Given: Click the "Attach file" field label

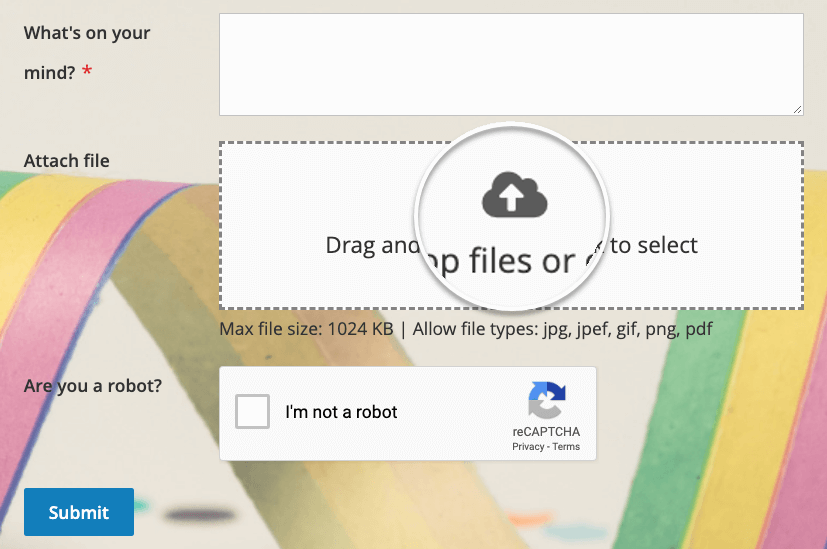Looking at the screenshot, I should (67, 161).
